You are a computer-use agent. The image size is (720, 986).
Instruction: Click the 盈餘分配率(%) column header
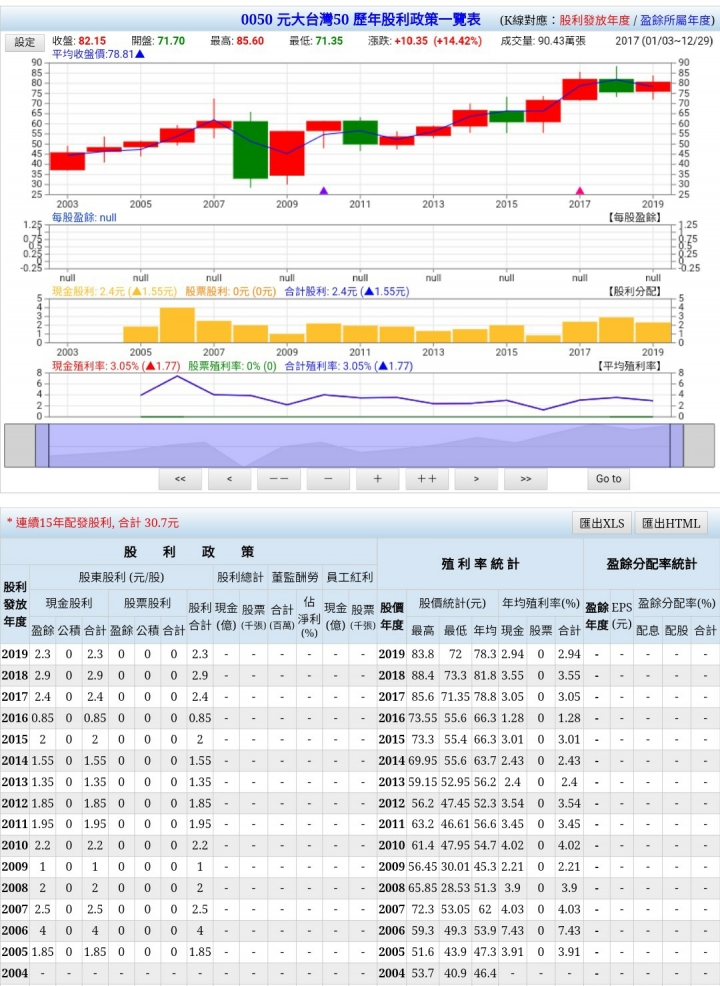point(677,603)
